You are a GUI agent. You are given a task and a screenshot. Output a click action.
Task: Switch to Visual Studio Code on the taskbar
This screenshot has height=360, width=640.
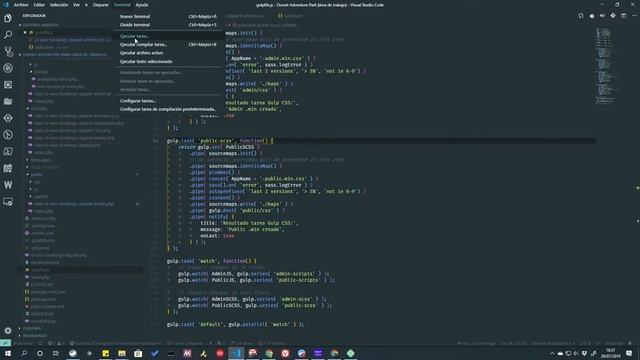[x=236, y=353]
